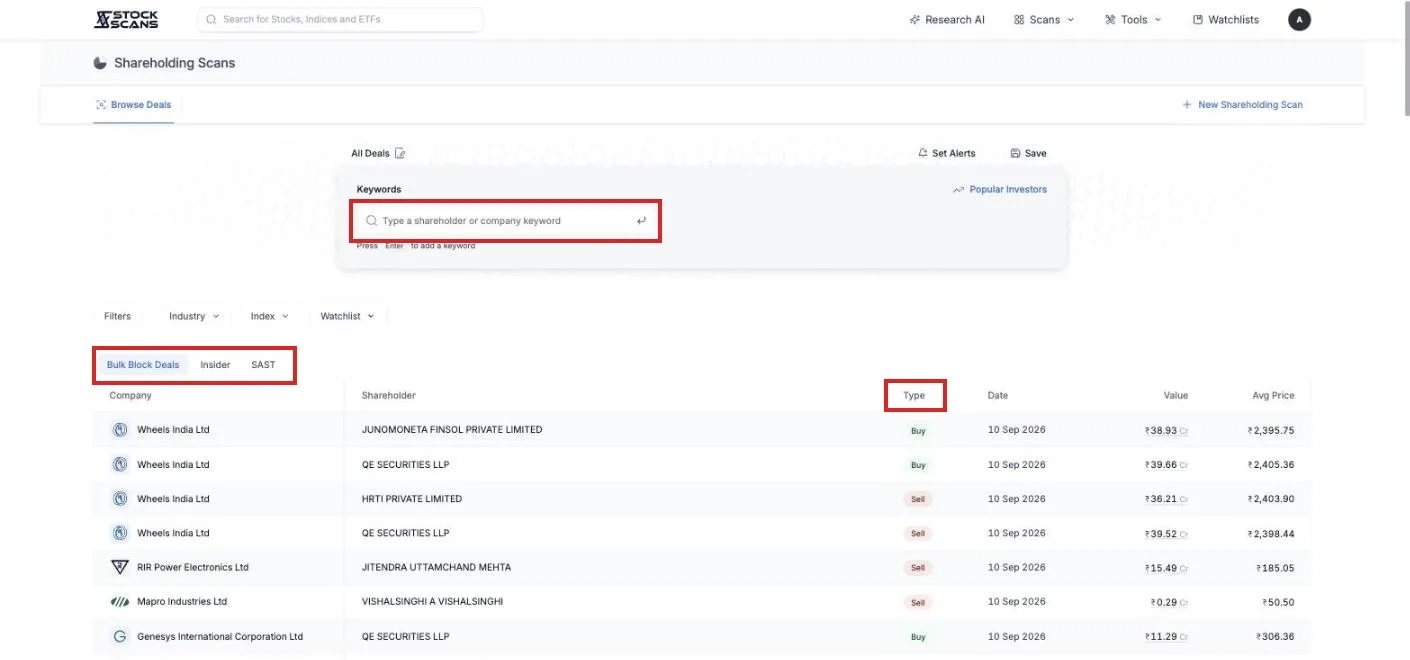Save the current scan

[x=1028, y=153]
